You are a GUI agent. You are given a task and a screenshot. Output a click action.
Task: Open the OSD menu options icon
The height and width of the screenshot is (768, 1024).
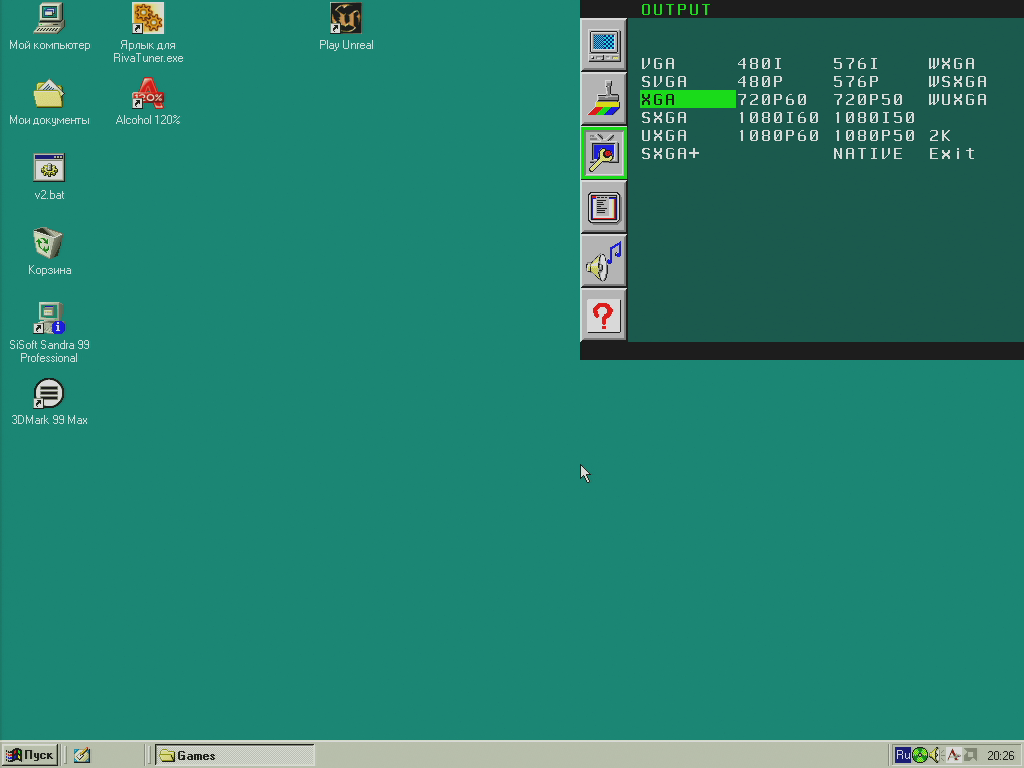603,207
